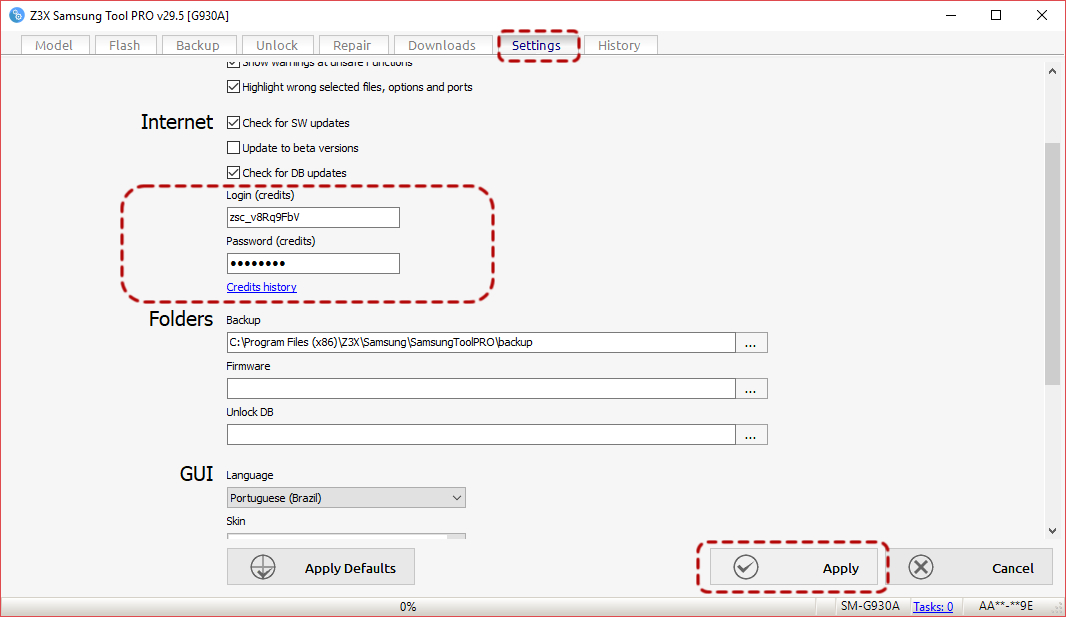Go to the Backup tab
This screenshot has width=1066, height=617.
click(x=199, y=45)
